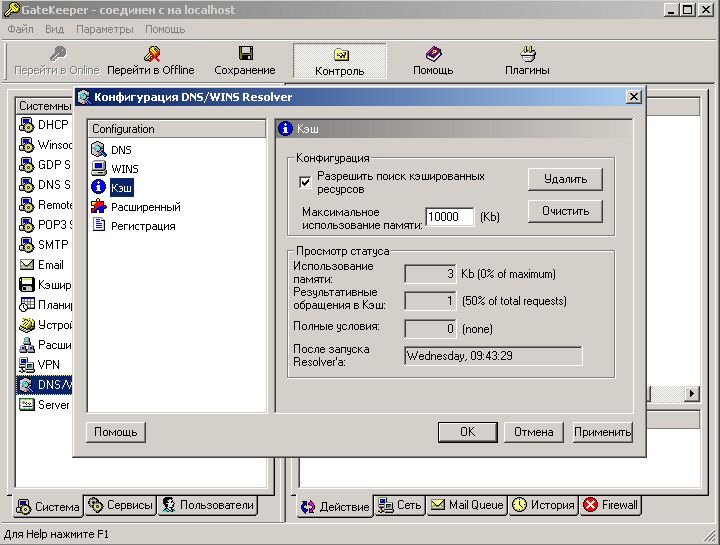The width and height of the screenshot is (720, 545).
Task: Click the greyed Перейти в Online key icon
Action: (58, 54)
